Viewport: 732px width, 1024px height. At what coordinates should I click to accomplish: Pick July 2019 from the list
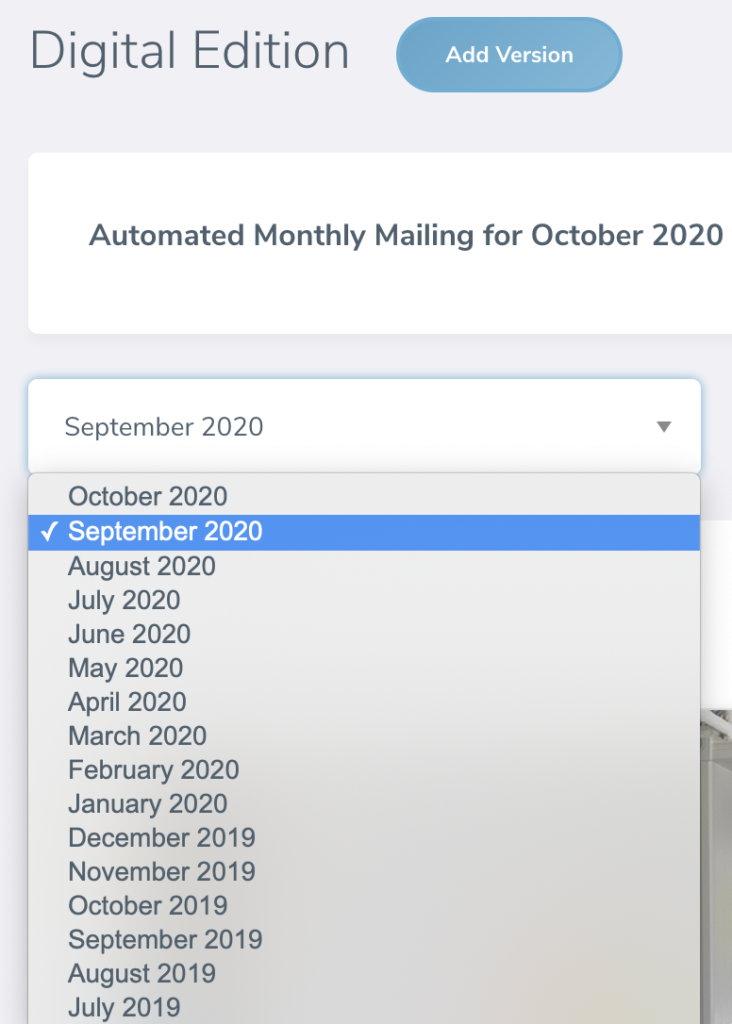[124, 1007]
